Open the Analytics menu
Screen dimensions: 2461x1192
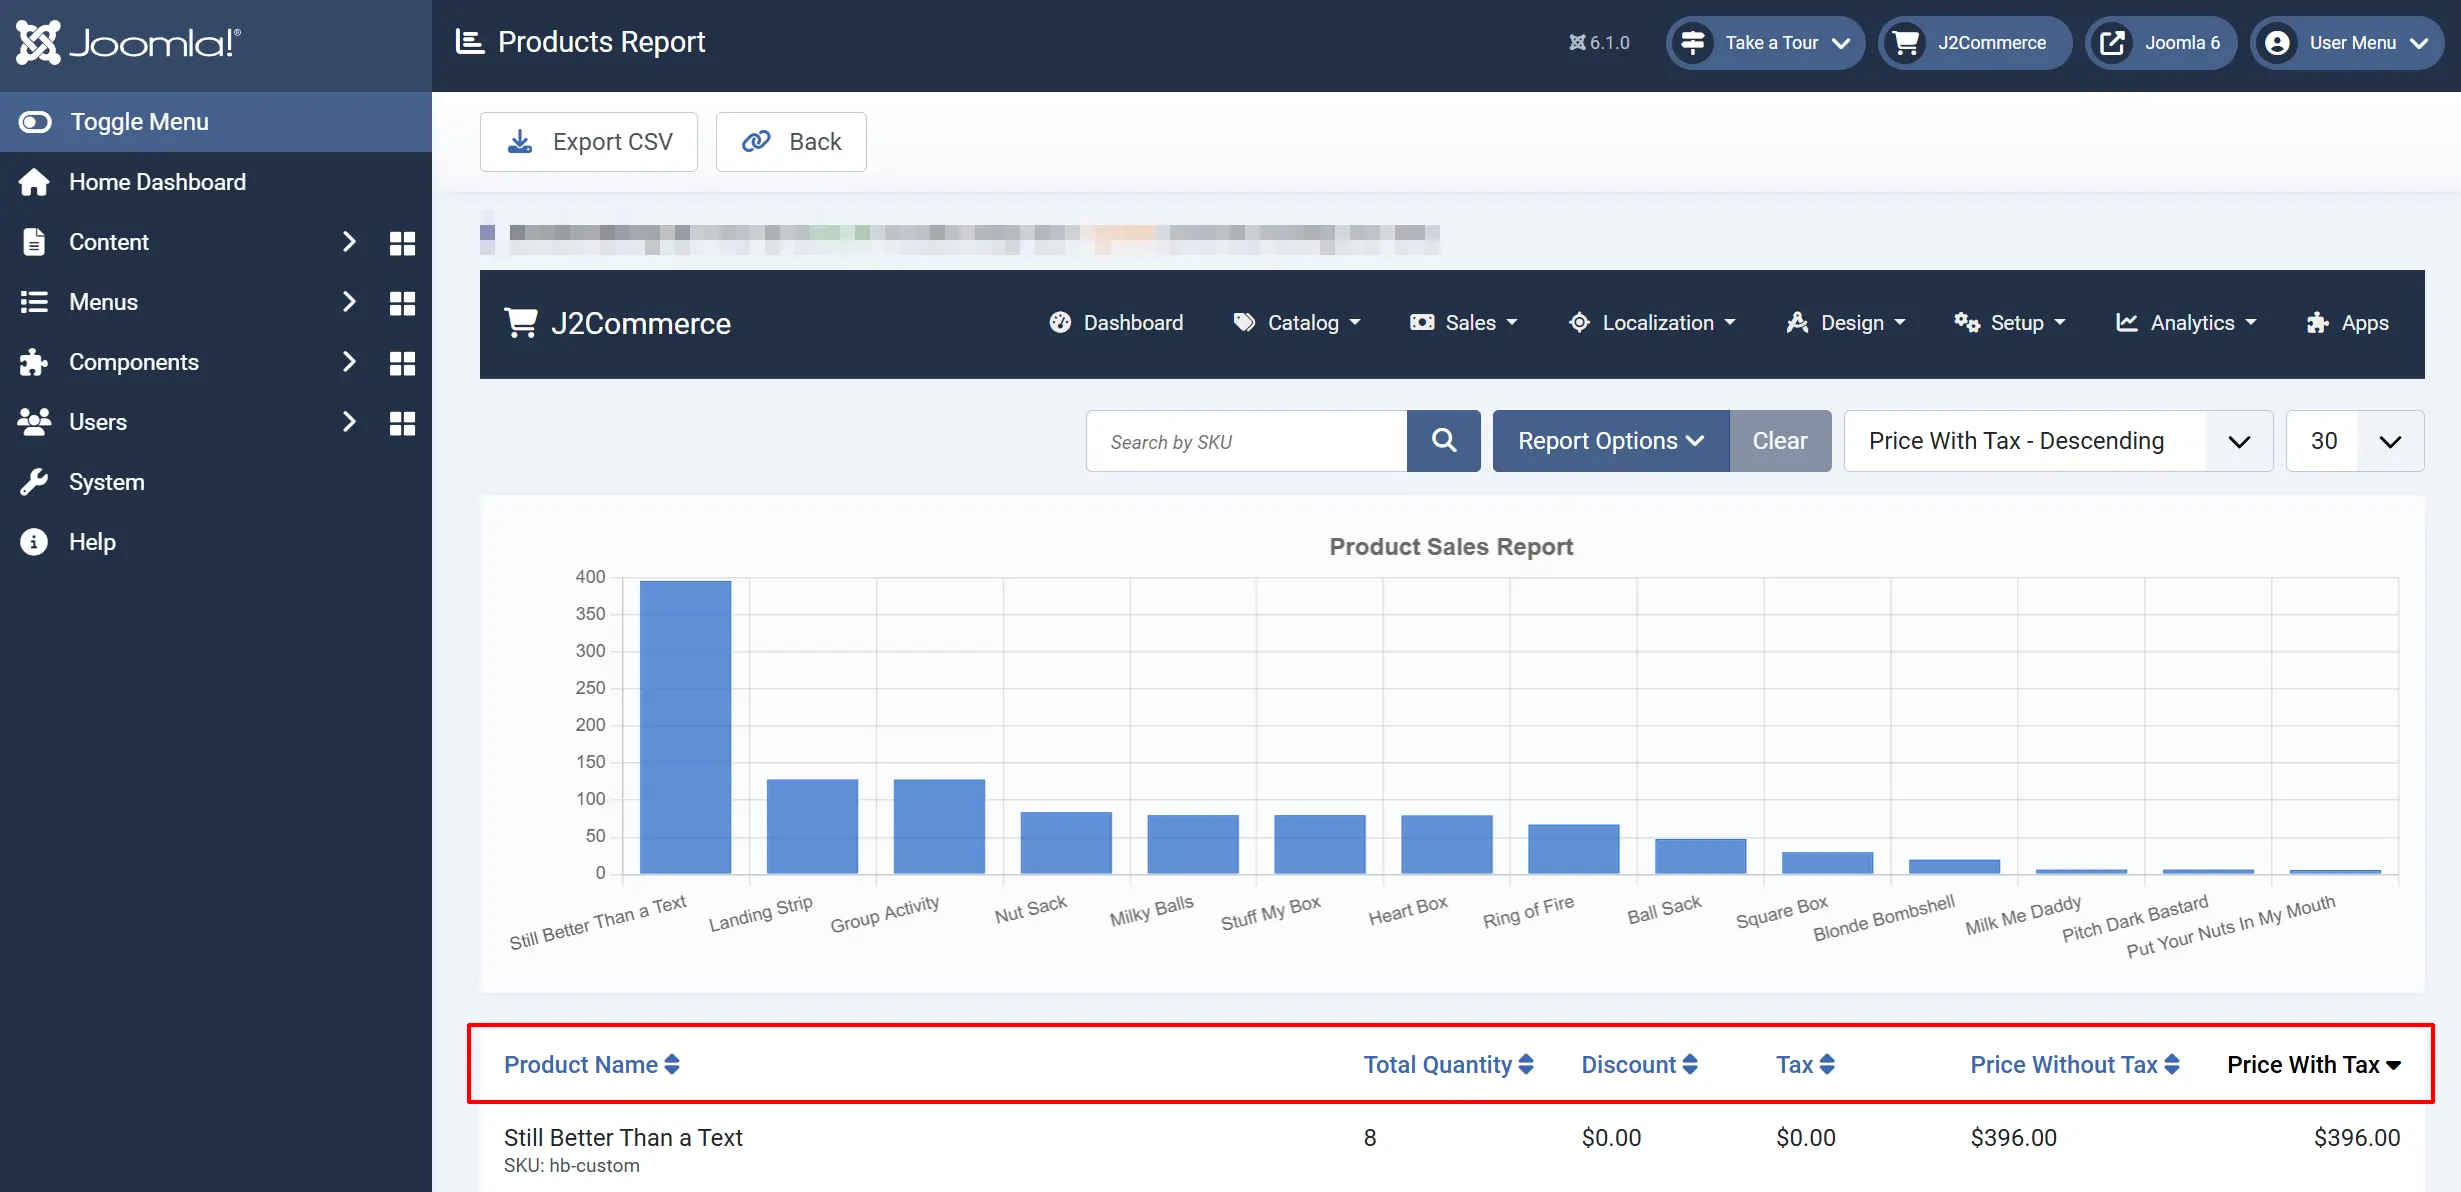coord(2186,323)
